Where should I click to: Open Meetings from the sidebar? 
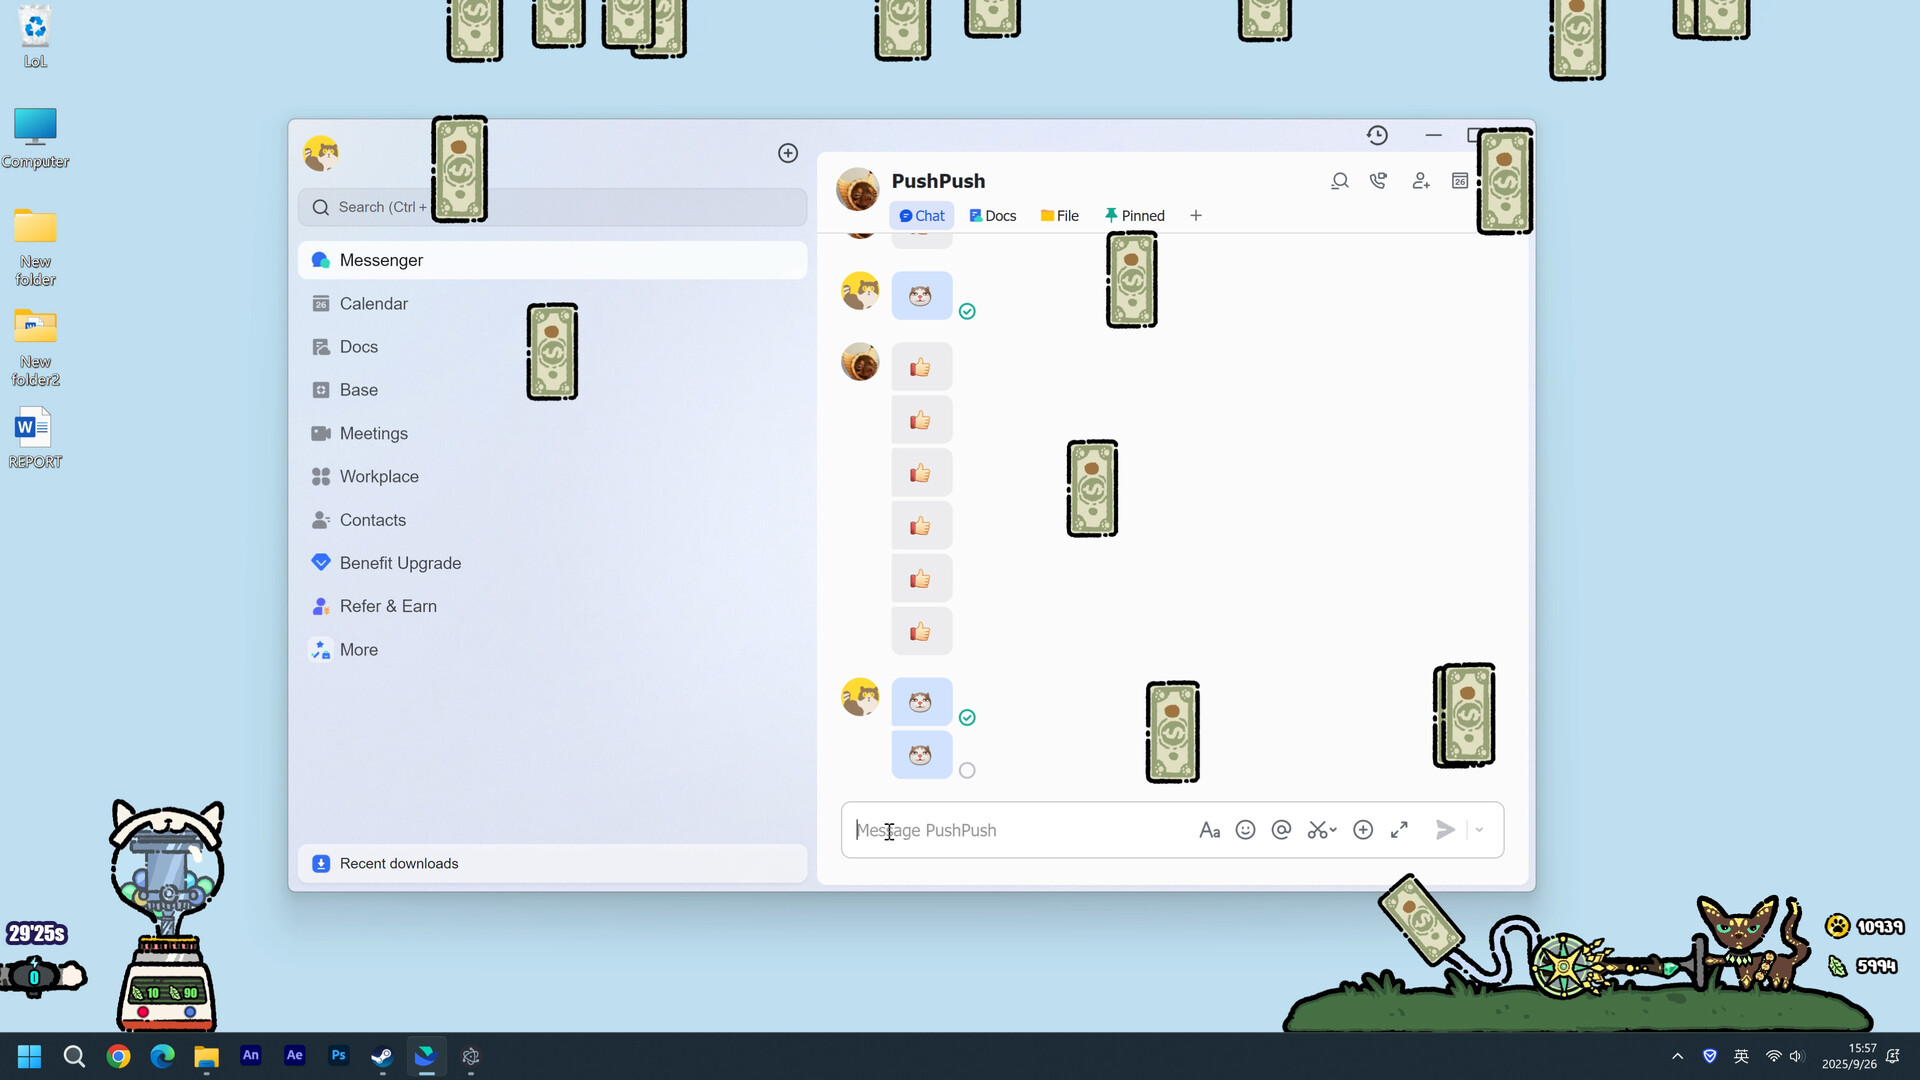373,433
